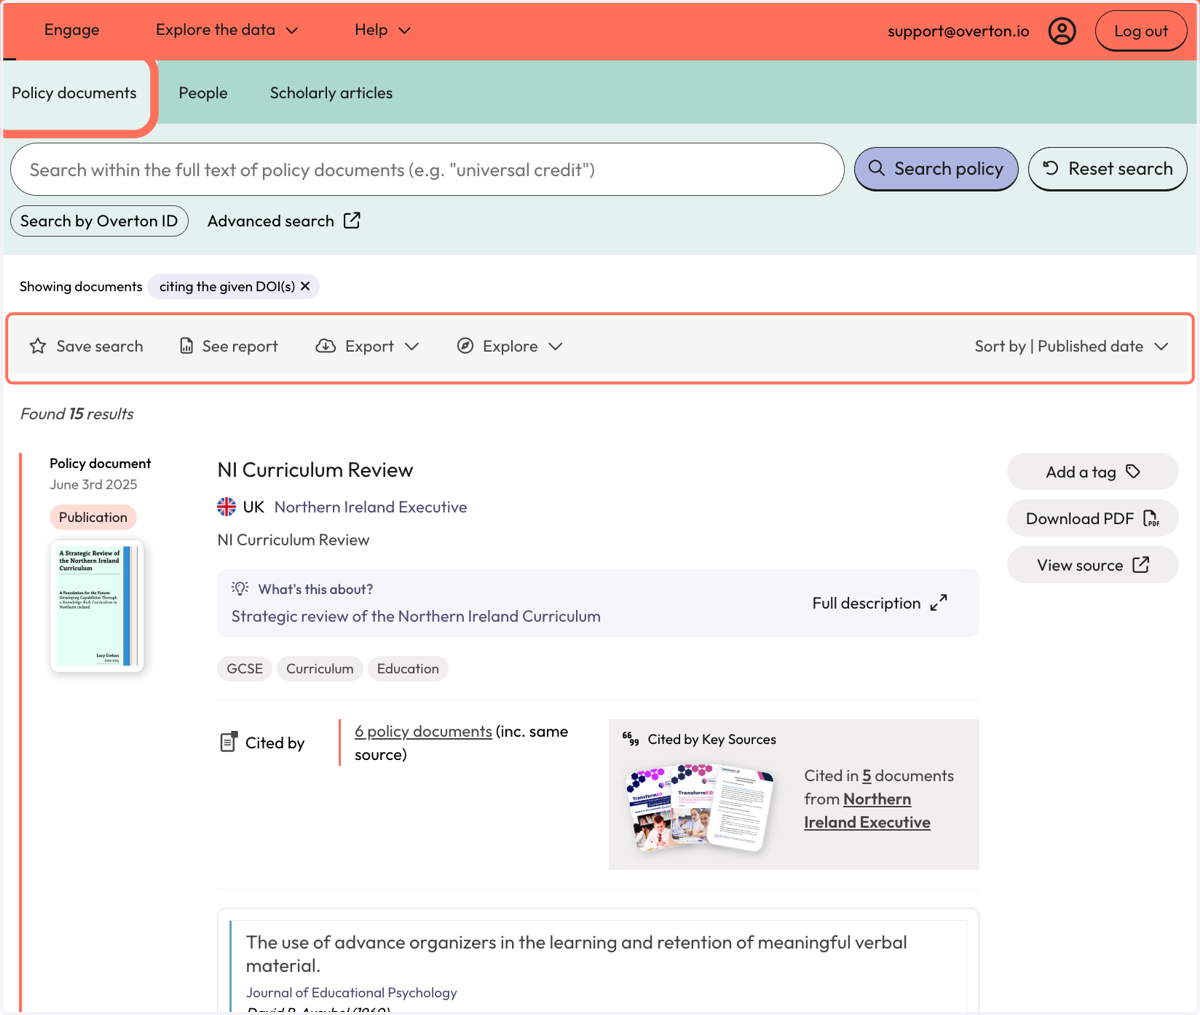Click the Key Sources document covers thumbnail
This screenshot has width=1200, height=1015.
click(700, 809)
